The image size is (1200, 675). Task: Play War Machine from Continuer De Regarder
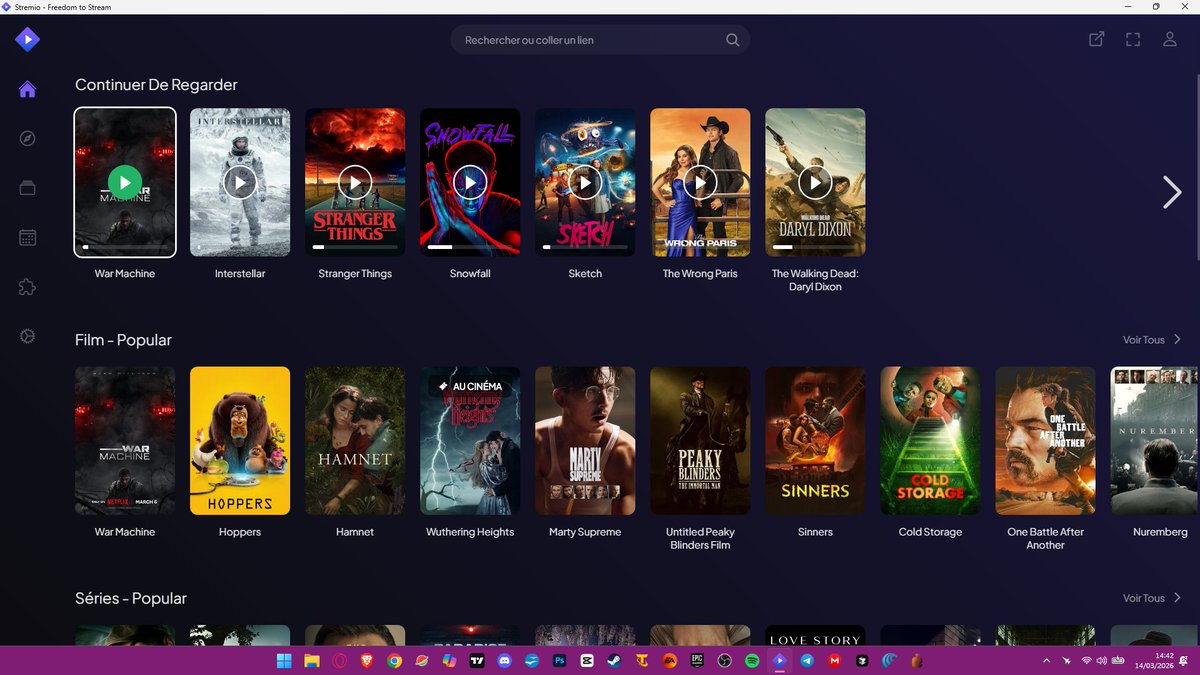coord(125,182)
